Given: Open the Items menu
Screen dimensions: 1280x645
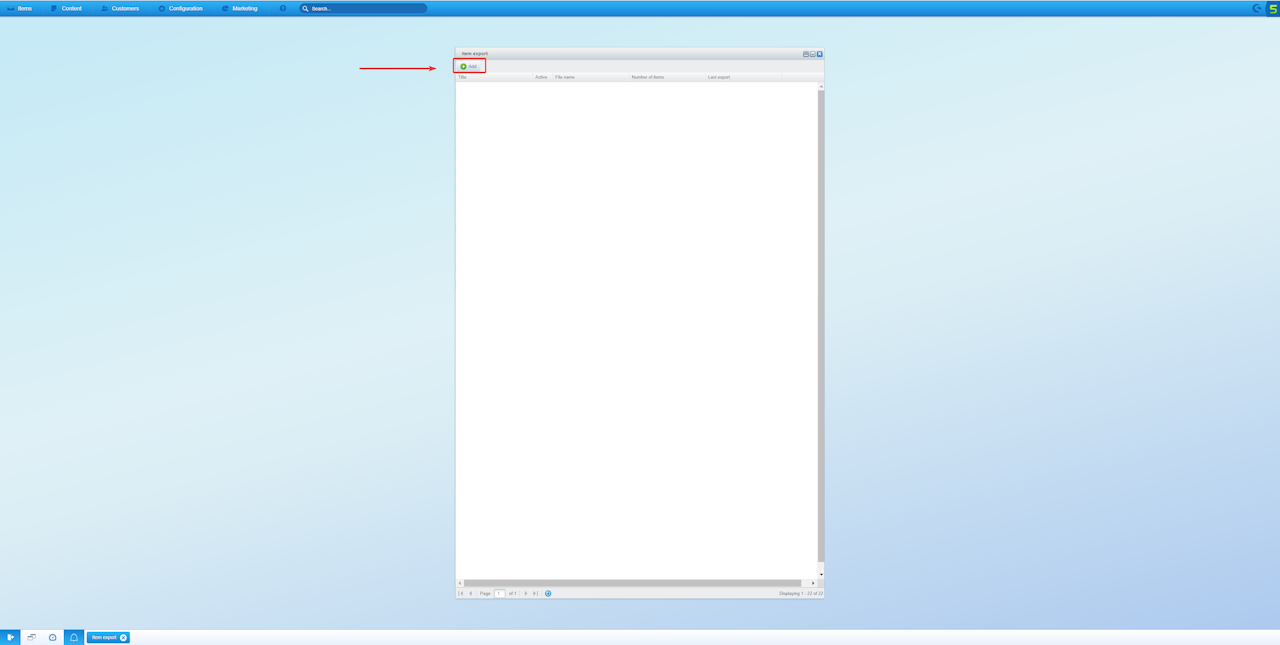Looking at the screenshot, I should 19,8.
